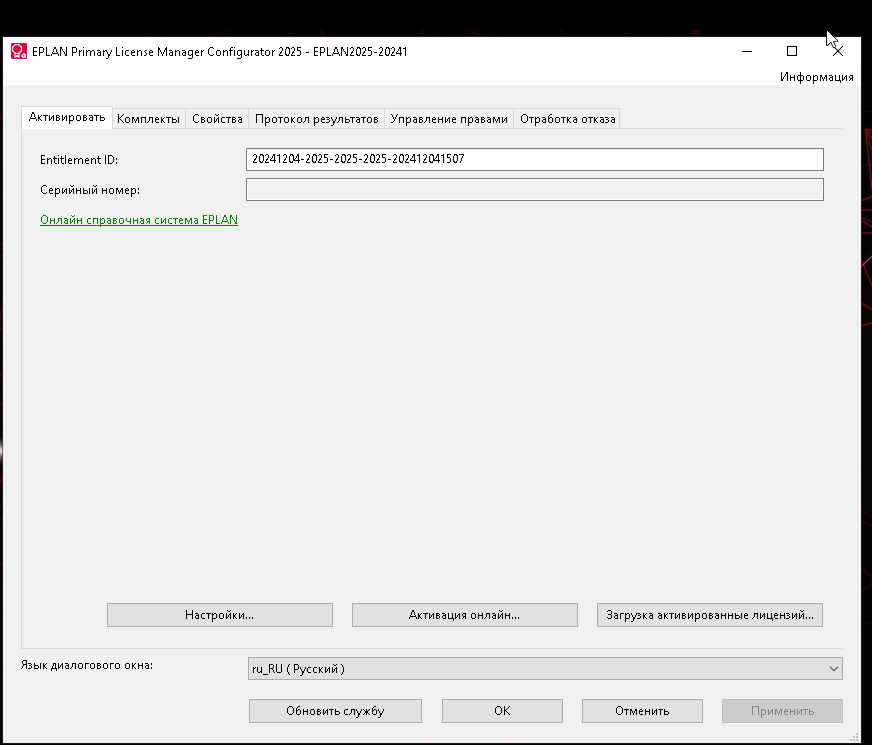
Task: Click into the Entitlement ID field
Action: [x=534, y=160]
